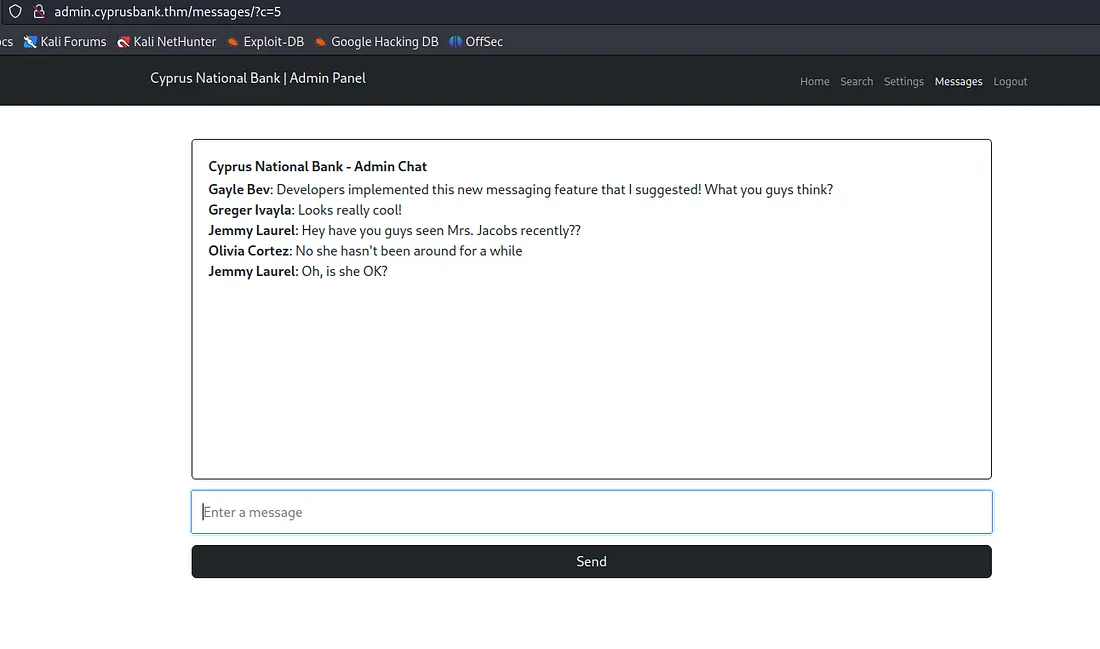Click the OffSec bookmark icon
Screen dimensions: 1100x649
click(453, 41)
